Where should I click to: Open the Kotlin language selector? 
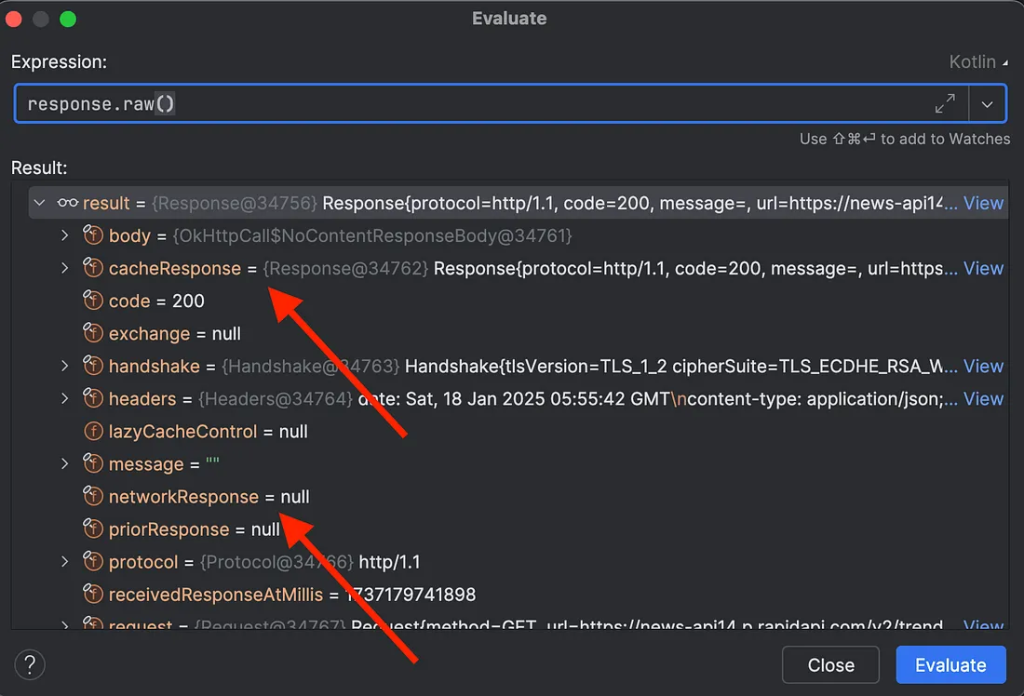click(978, 62)
